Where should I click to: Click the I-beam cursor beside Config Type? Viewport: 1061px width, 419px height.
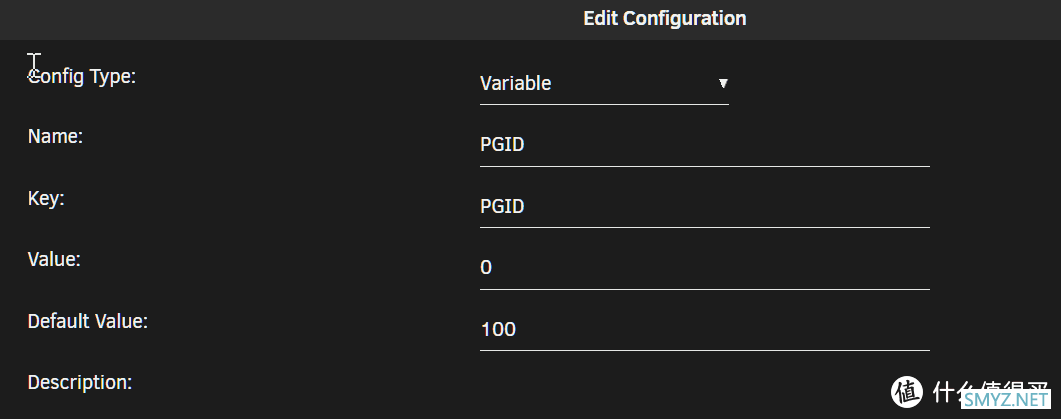34,67
